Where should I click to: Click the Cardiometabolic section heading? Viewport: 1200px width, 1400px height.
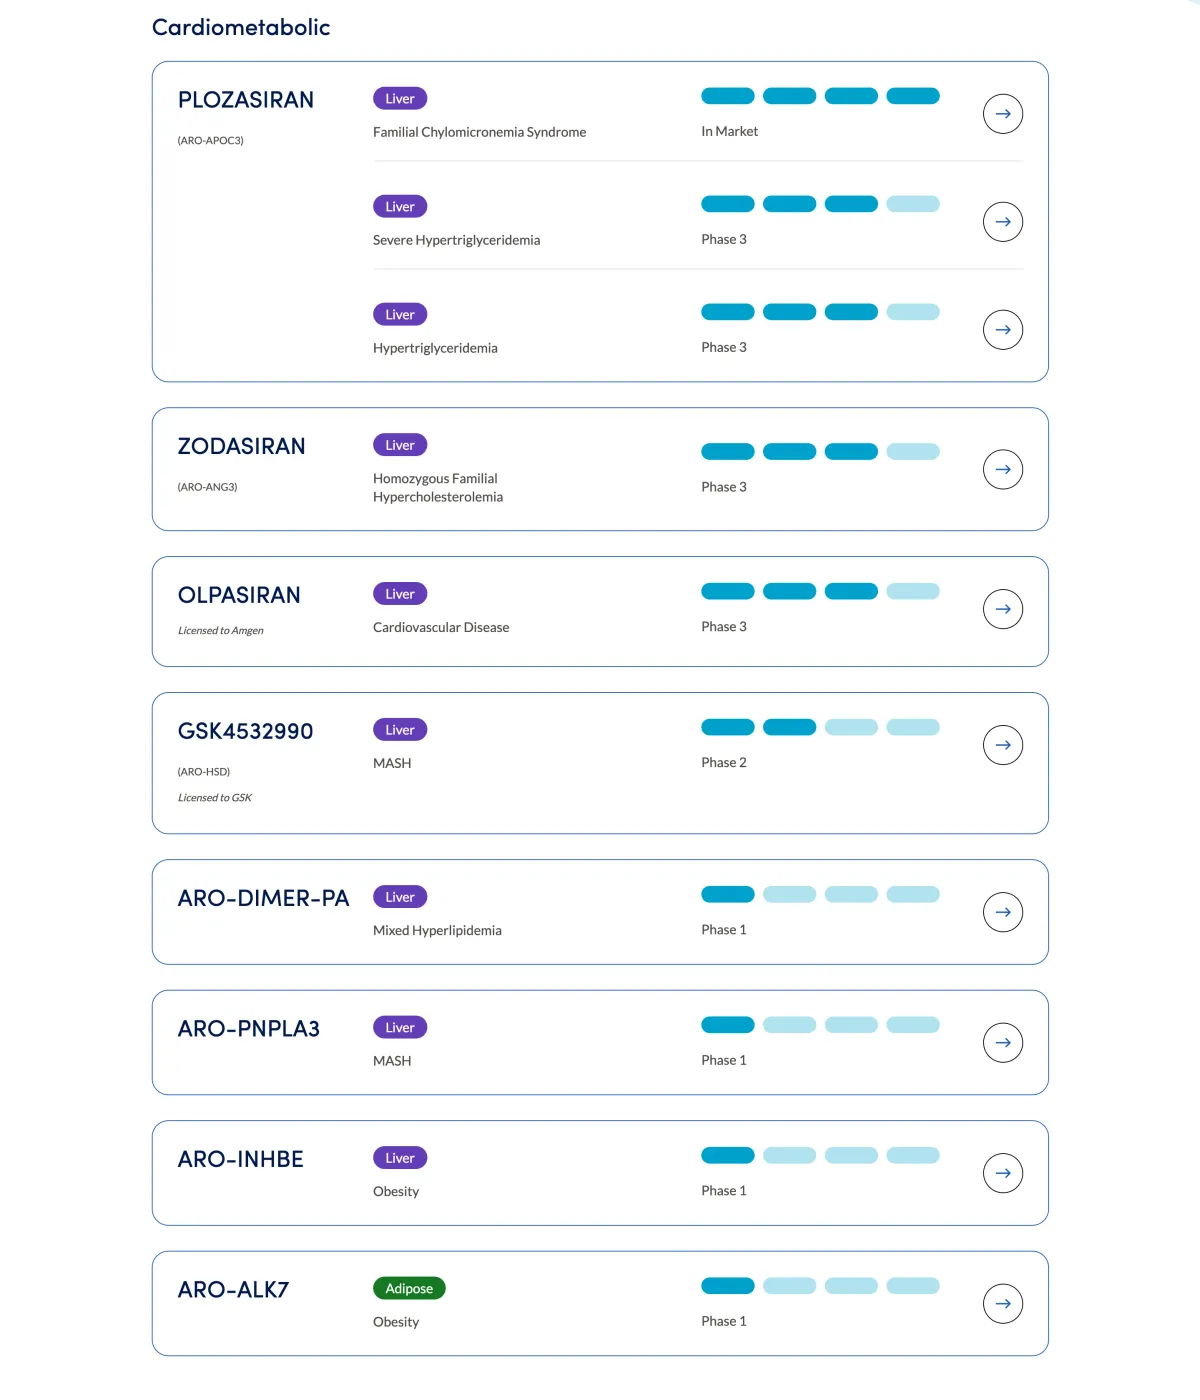[241, 27]
